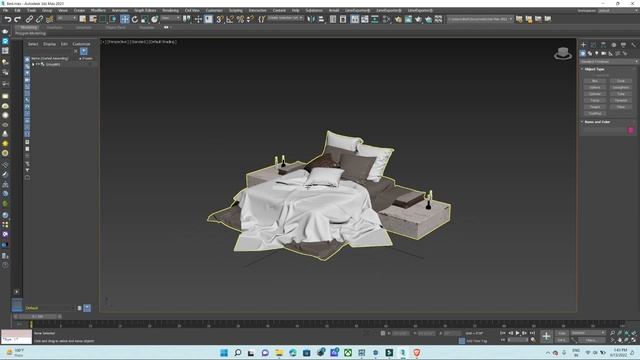Click the ViewCube in the viewport
Viewport: 640px width, 360px height.
(x=563, y=53)
